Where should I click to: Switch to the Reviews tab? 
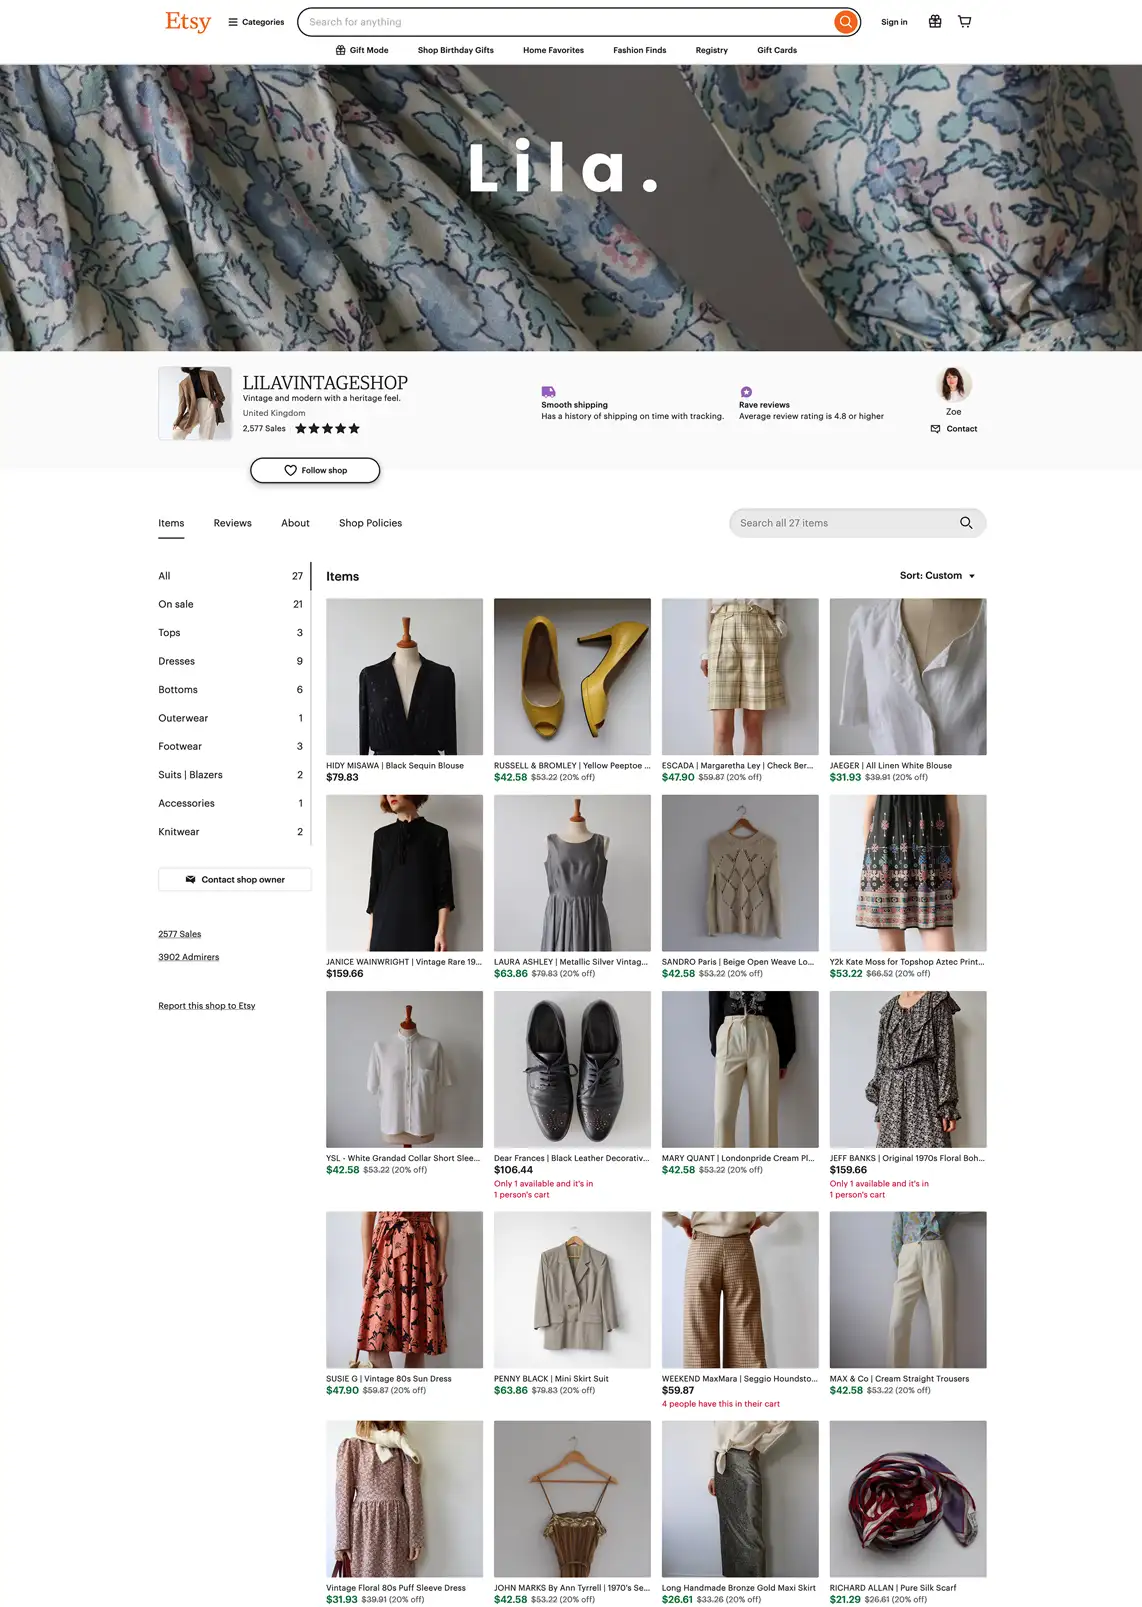233,523
